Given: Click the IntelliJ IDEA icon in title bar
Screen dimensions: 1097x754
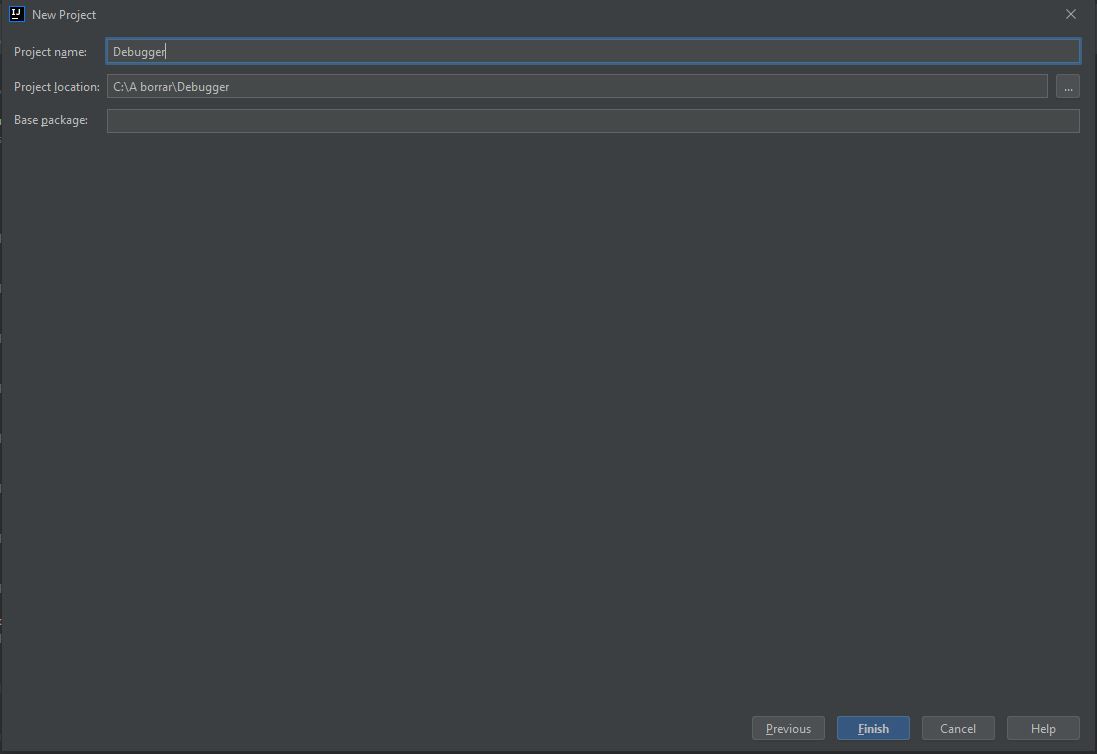Looking at the screenshot, I should tap(17, 14).
